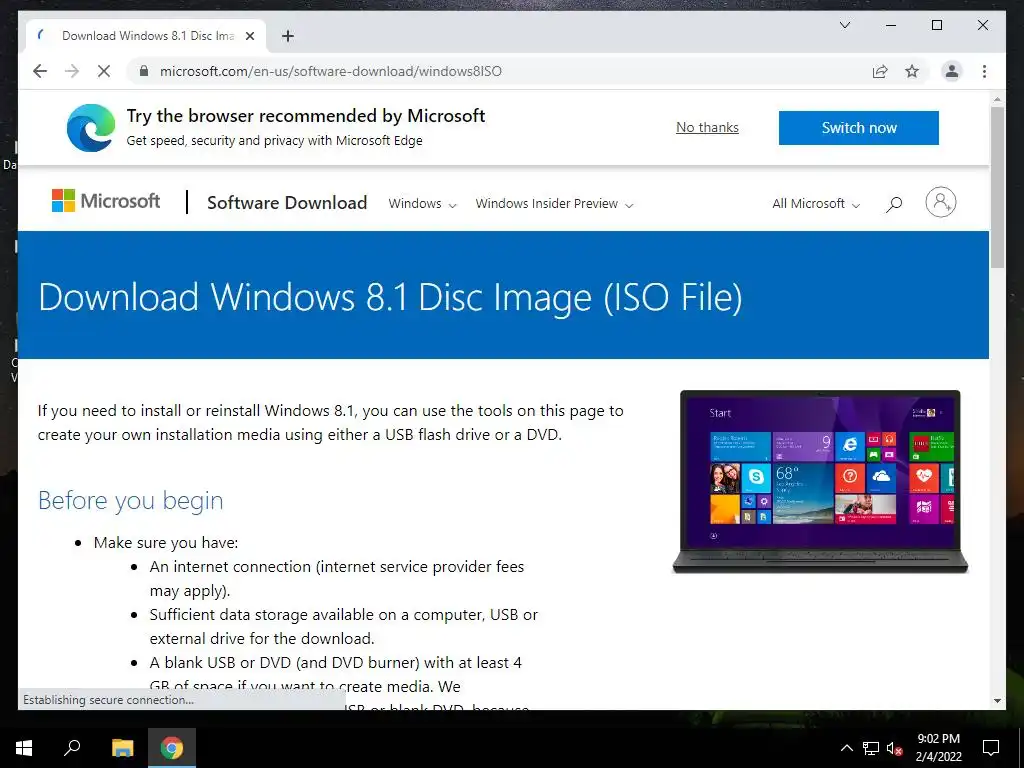Viewport: 1024px width, 768px height.
Task: Click the Windows 8.1 laptop image
Action: pyautogui.click(x=820, y=481)
